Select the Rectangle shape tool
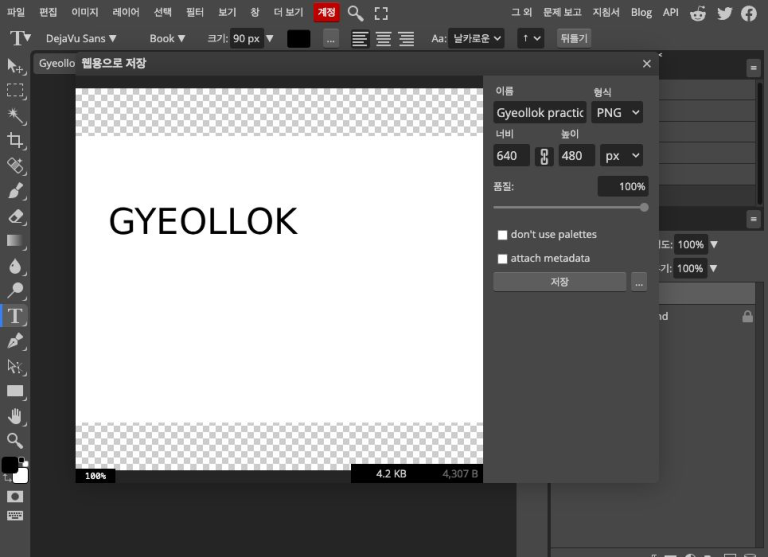The width and height of the screenshot is (768, 557). tap(15, 391)
